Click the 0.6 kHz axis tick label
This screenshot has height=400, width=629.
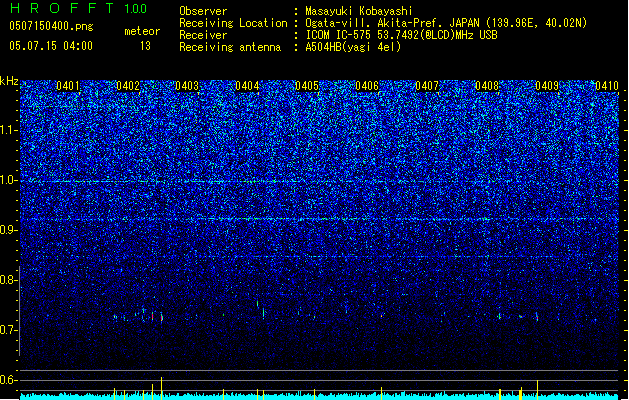9,380
